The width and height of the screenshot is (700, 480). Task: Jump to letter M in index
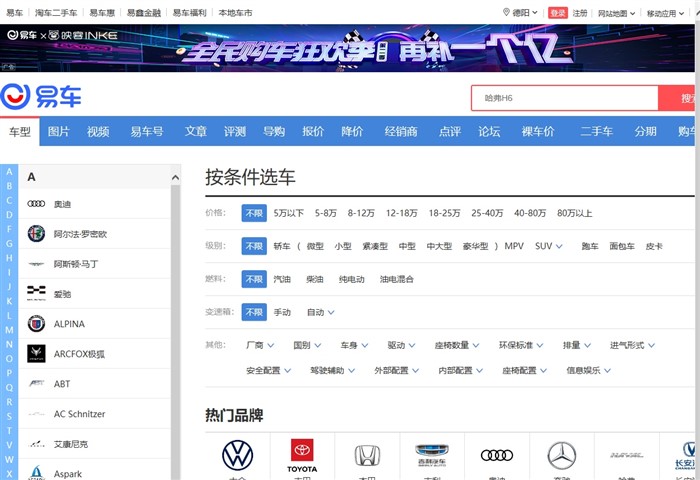tap(9, 330)
